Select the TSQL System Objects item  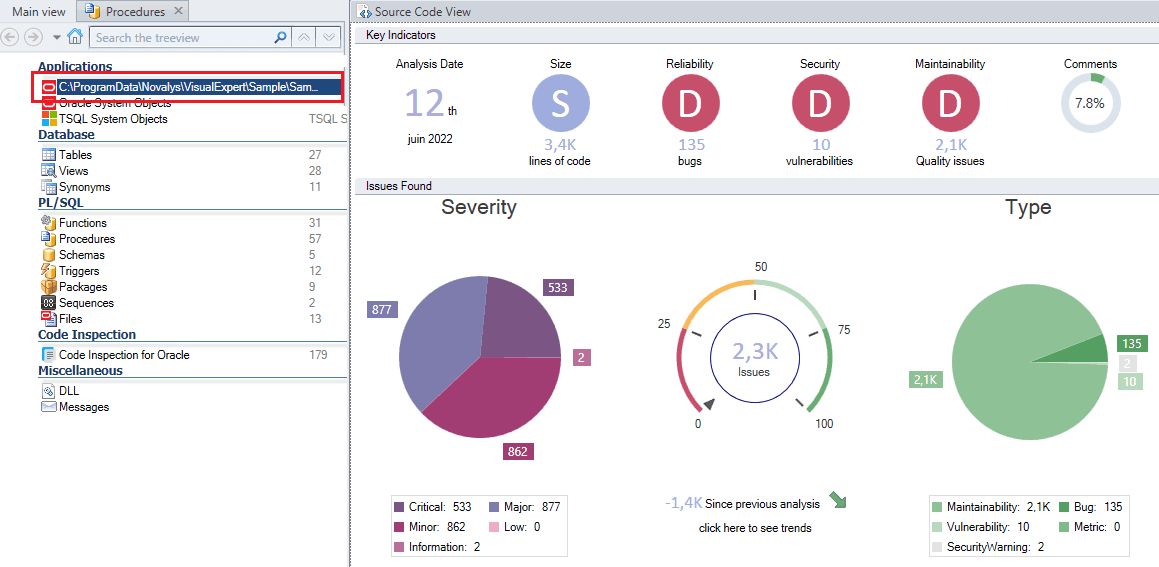tap(113, 119)
